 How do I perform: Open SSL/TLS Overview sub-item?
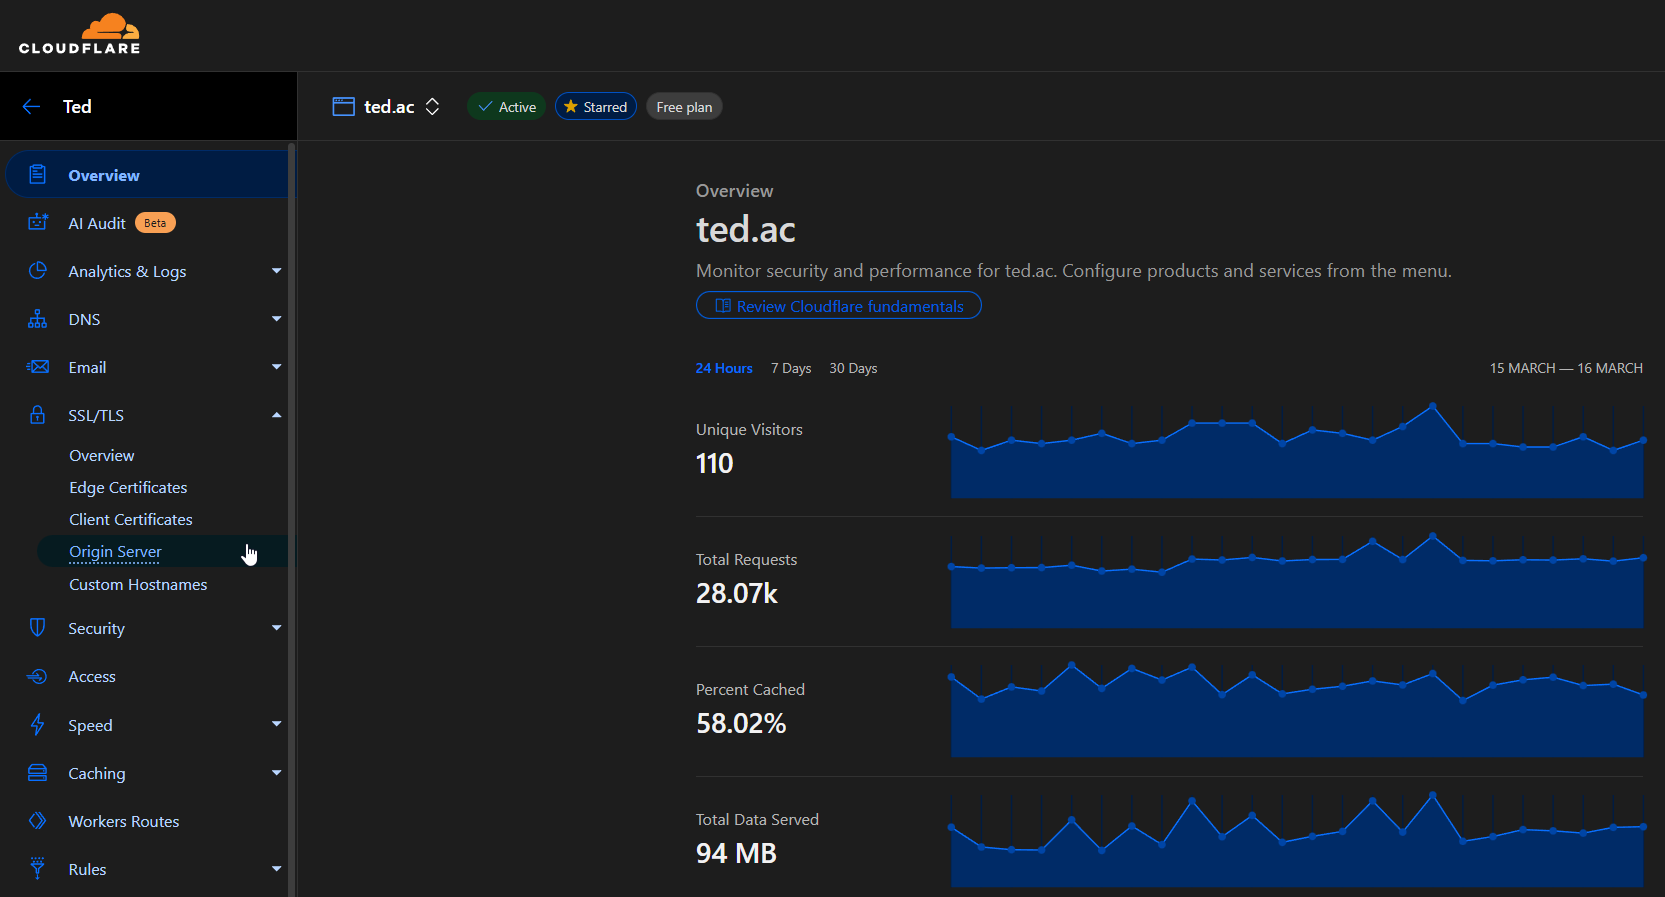click(x=101, y=455)
